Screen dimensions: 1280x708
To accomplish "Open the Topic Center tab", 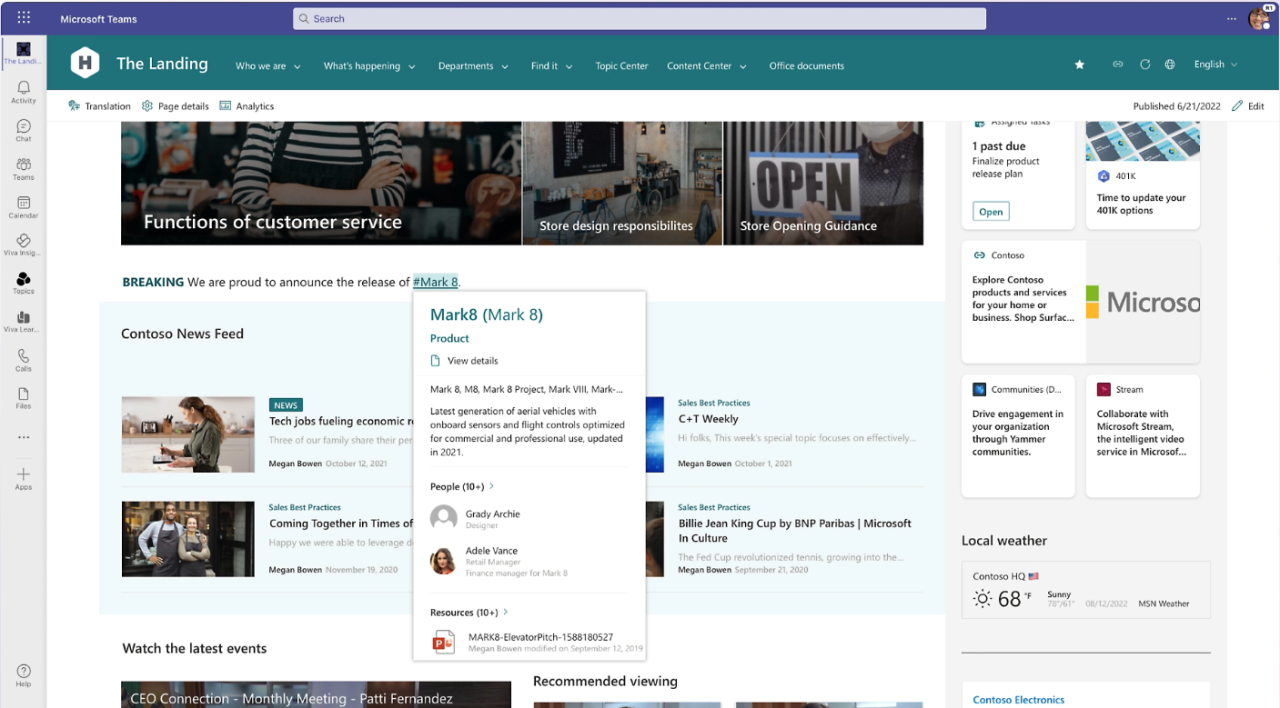I will (621, 65).
